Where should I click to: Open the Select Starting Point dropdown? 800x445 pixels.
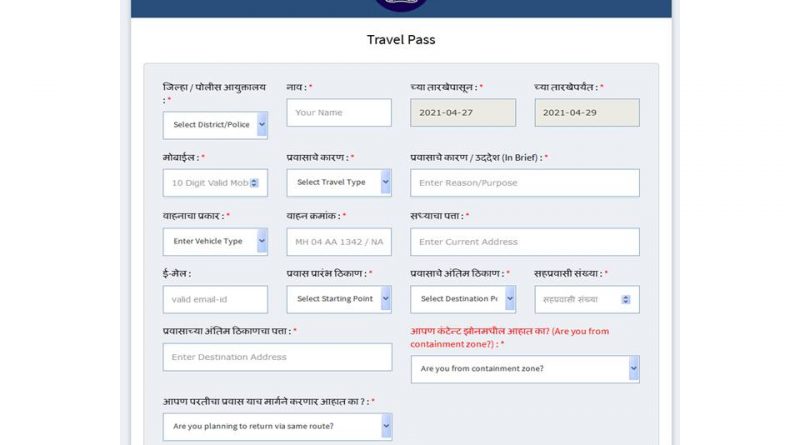pyautogui.click(x=339, y=299)
